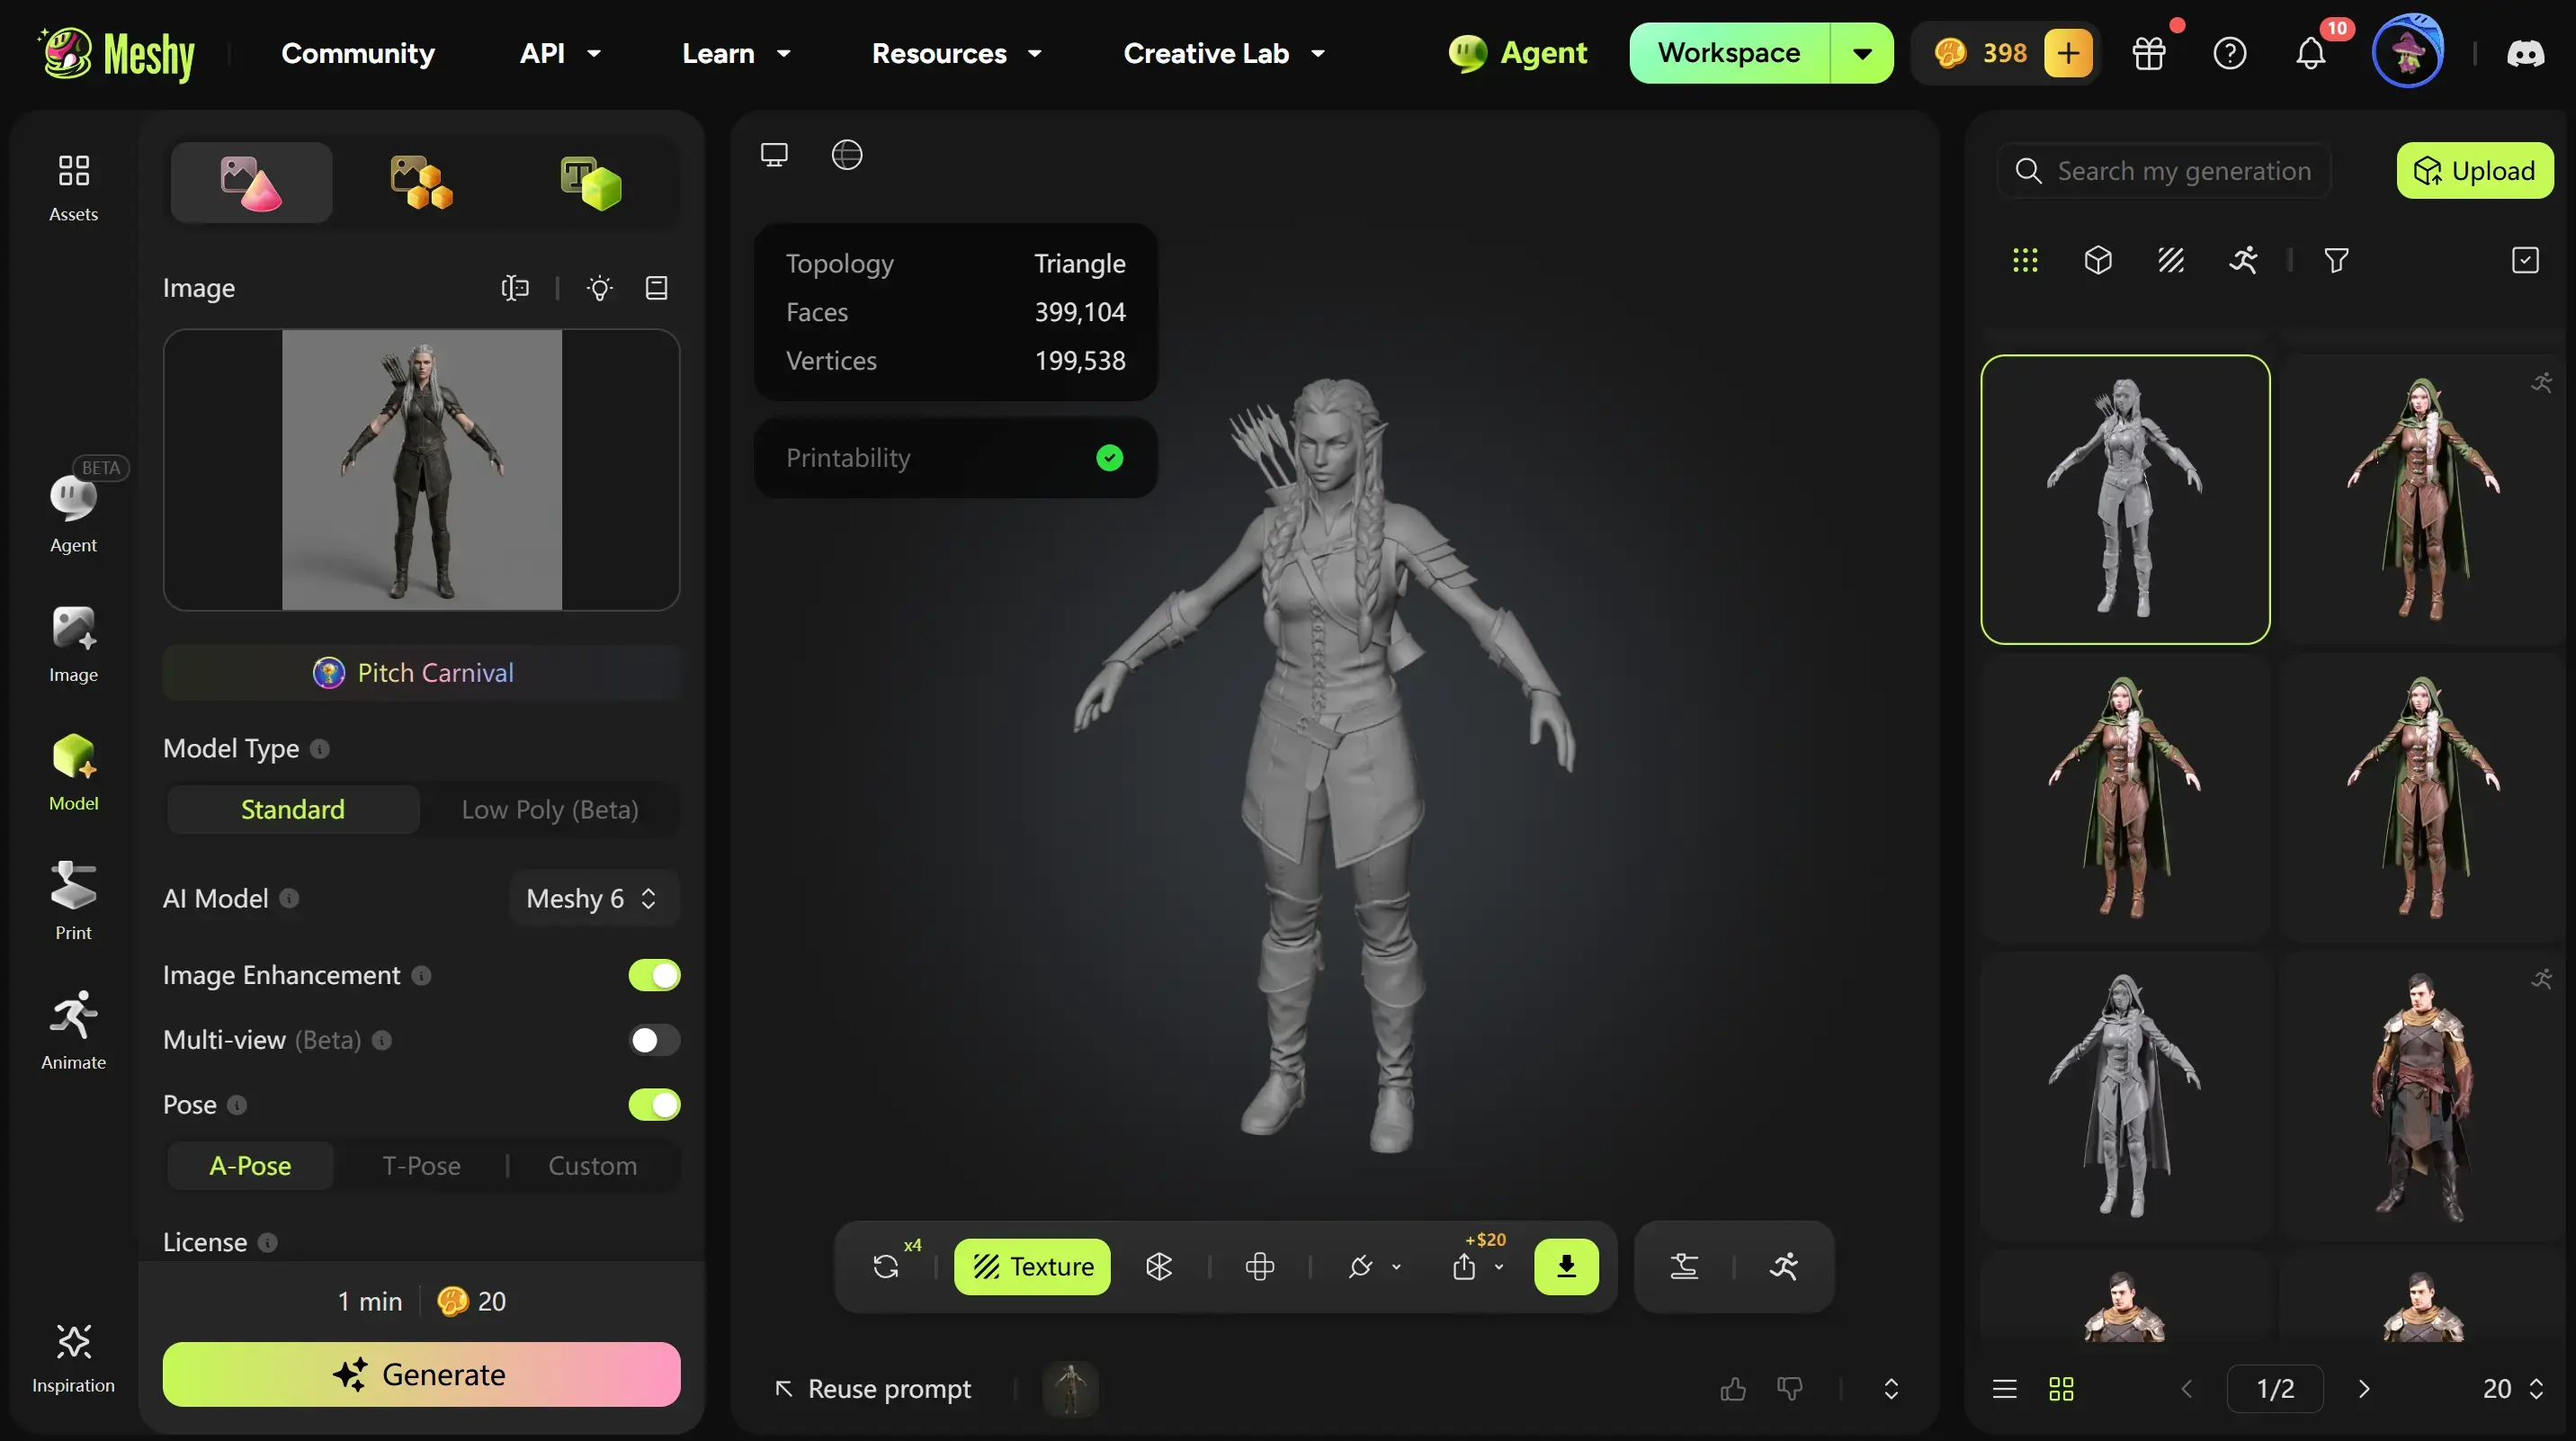2576x1441 pixels.
Task: Toggle the multi-select checkbox in generations panel
Action: tap(2525, 261)
